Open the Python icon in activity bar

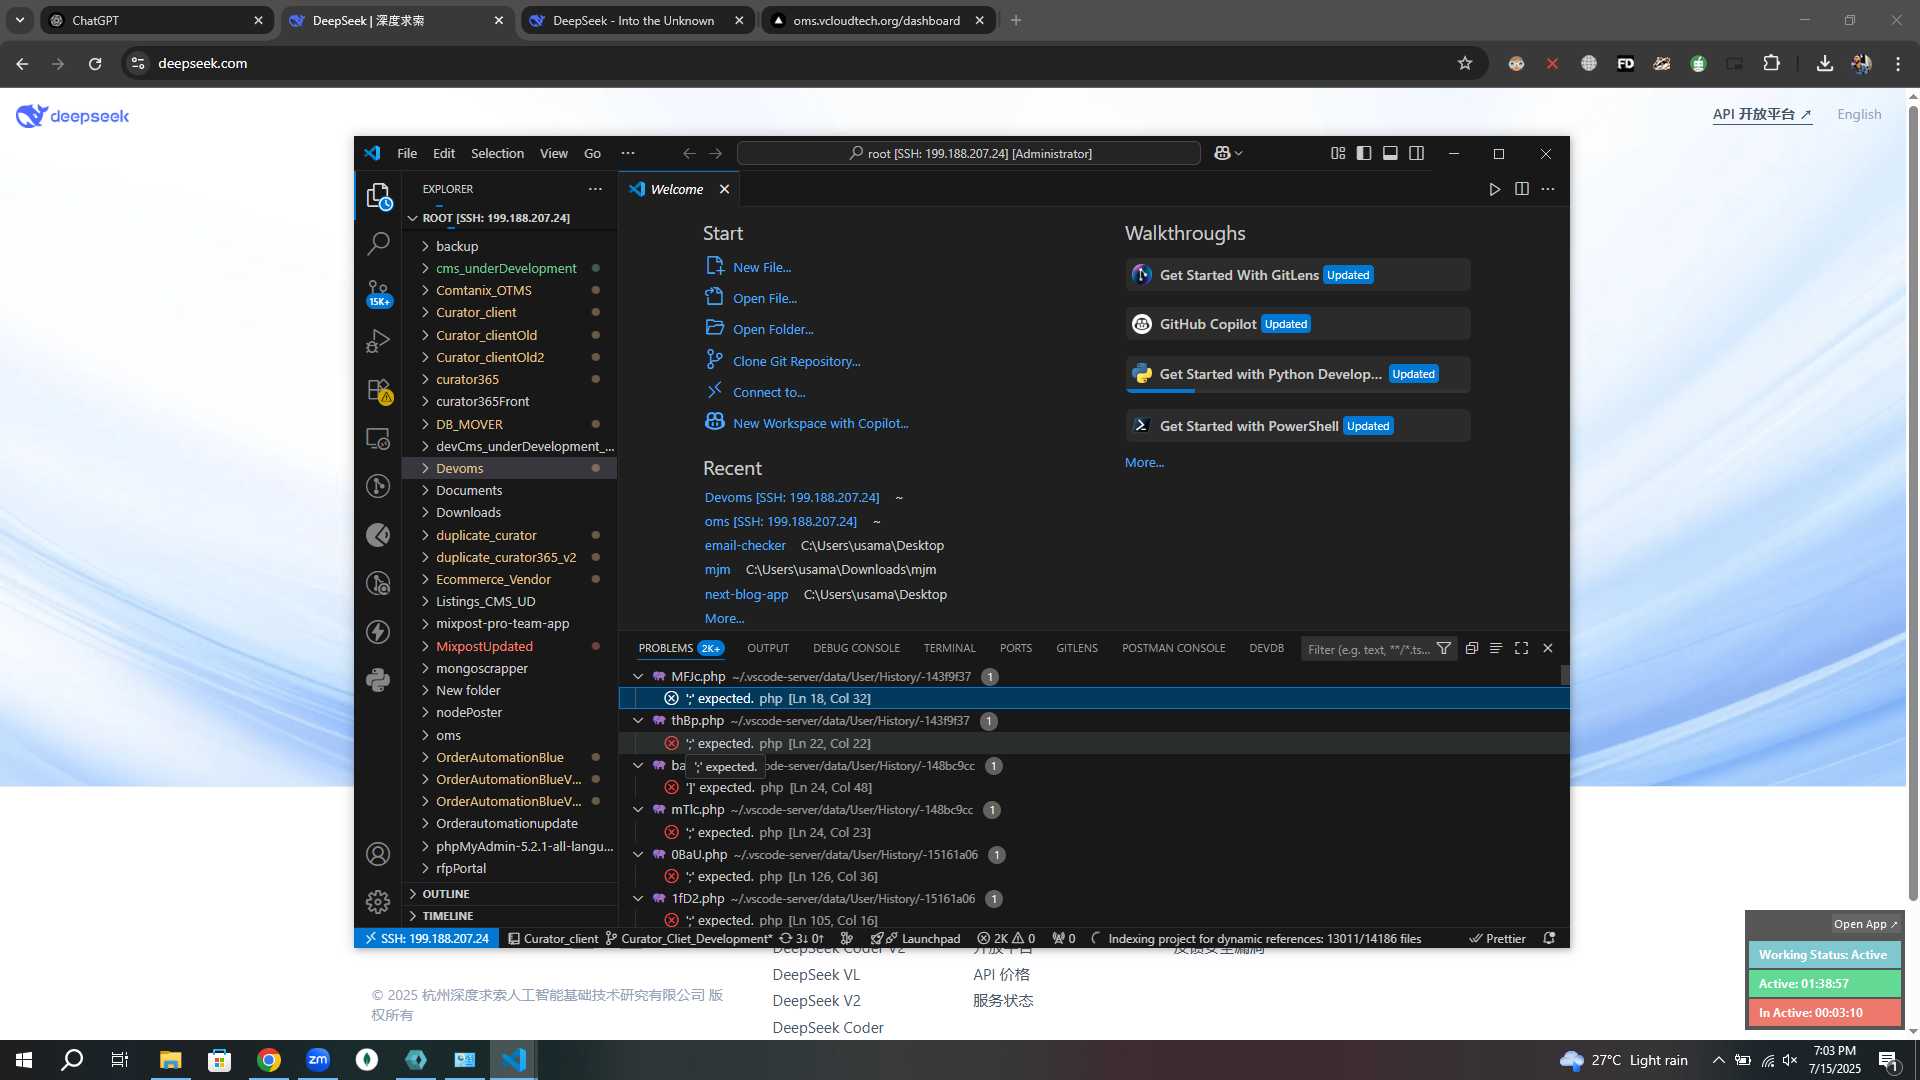378,680
